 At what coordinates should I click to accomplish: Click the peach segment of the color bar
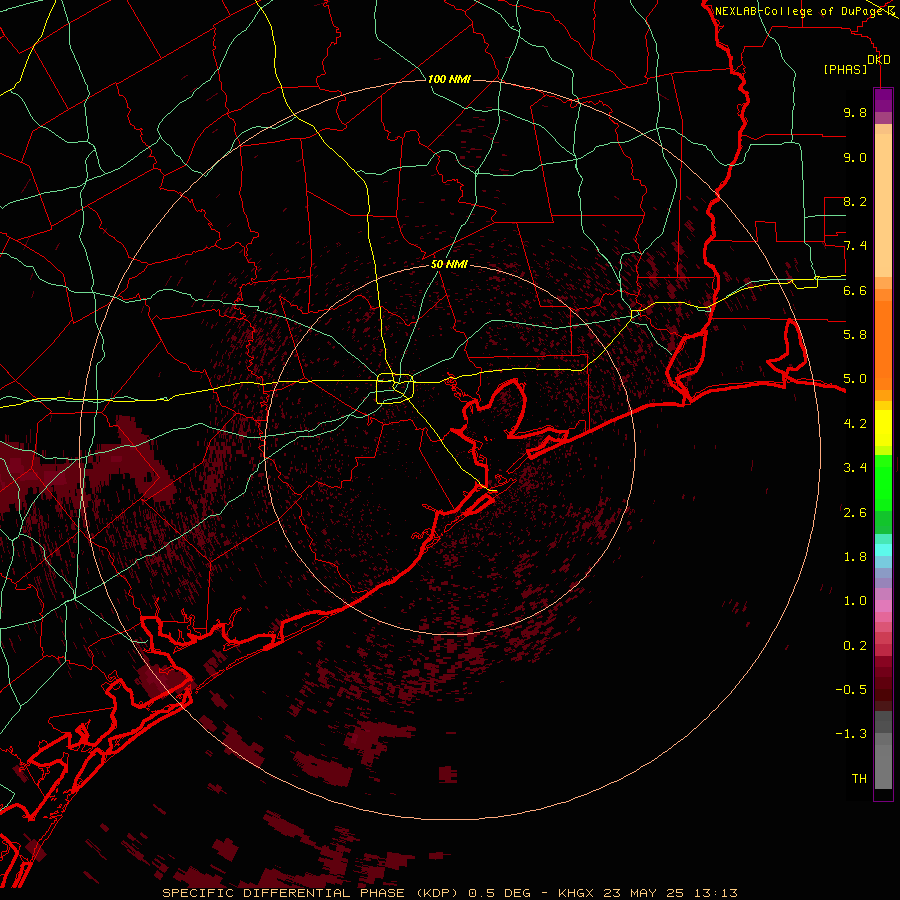coord(883,205)
